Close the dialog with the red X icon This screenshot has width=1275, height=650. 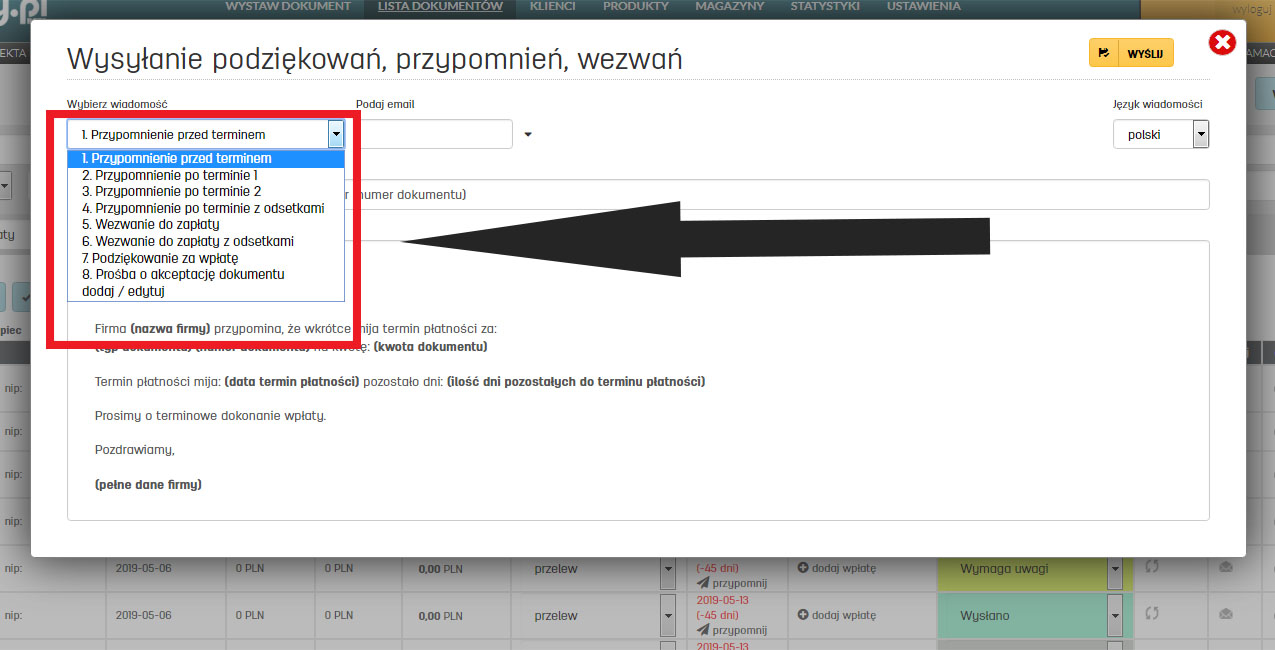click(1222, 43)
